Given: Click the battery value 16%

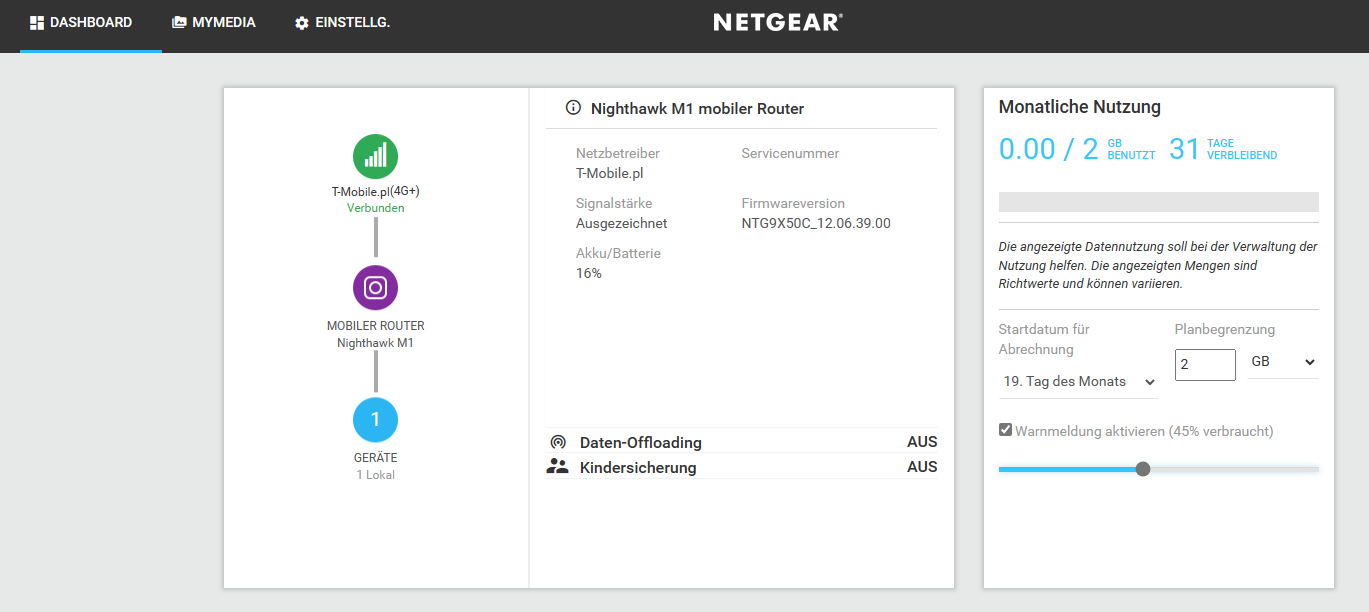Looking at the screenshot, I should [x=589, y=273].
